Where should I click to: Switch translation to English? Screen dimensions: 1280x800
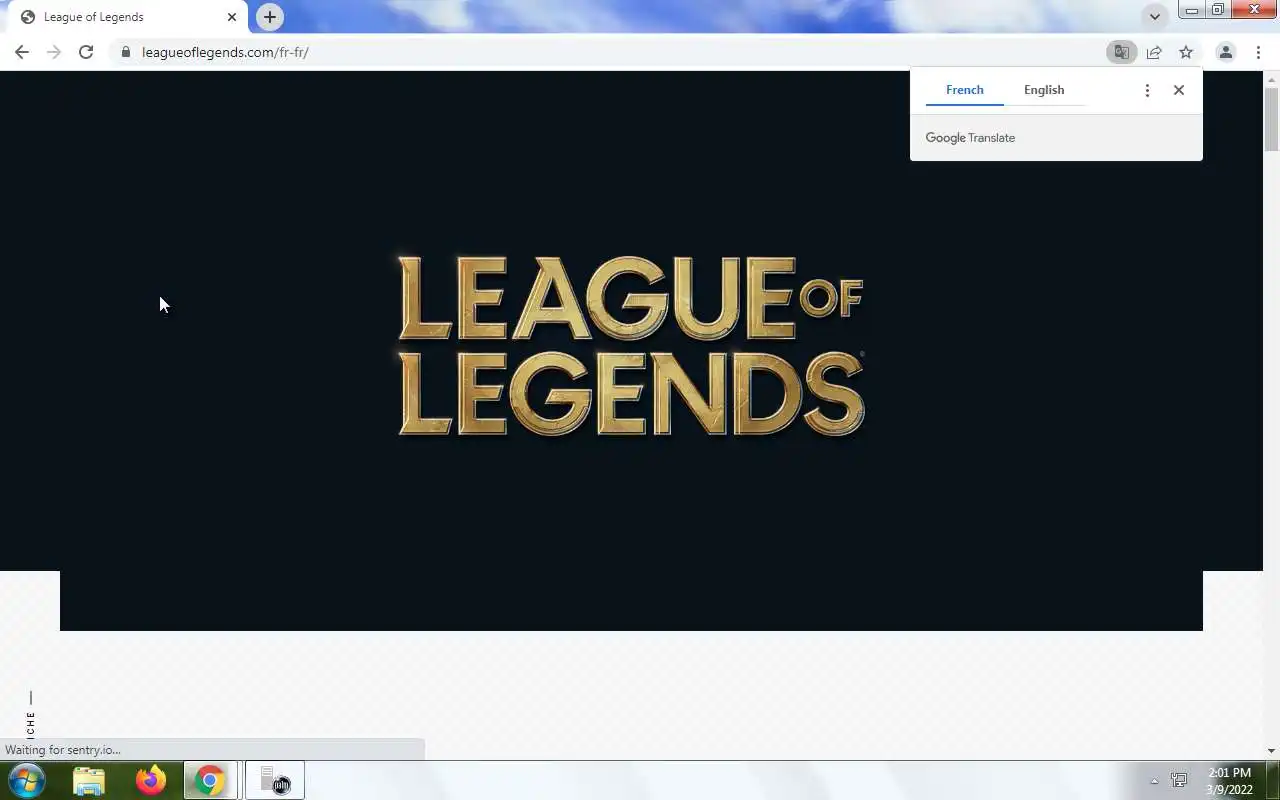(x=1044, y=90)
